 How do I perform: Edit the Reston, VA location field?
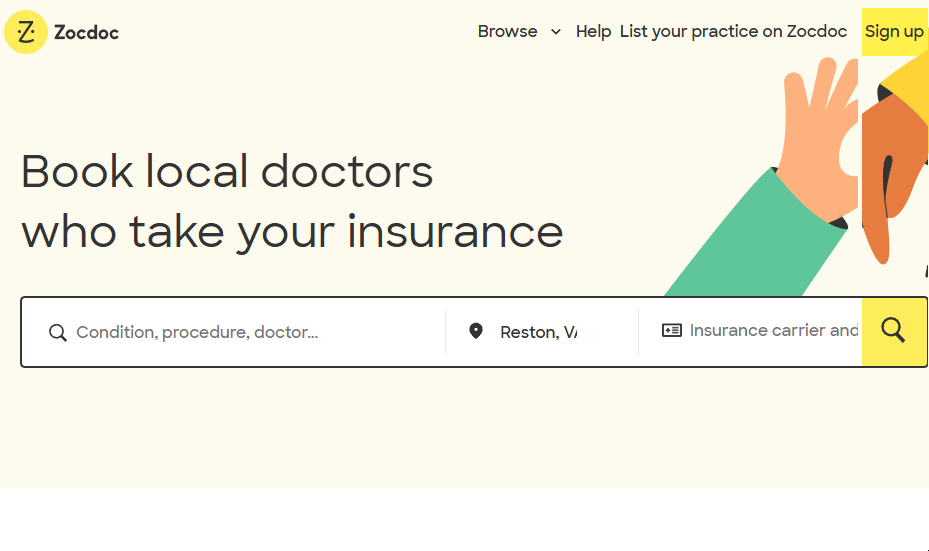(539, 332)
